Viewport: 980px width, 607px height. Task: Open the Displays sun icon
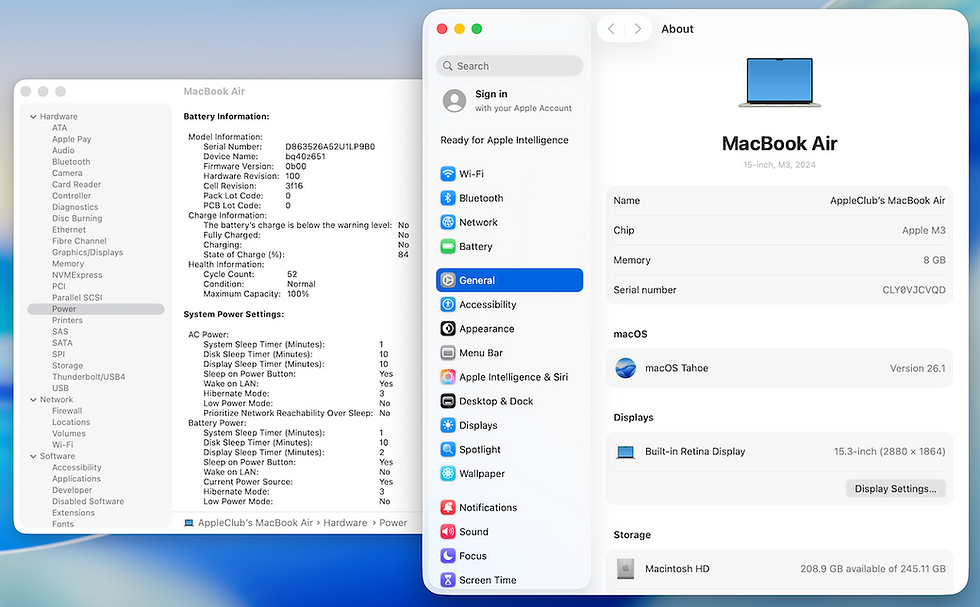[448, 425]
